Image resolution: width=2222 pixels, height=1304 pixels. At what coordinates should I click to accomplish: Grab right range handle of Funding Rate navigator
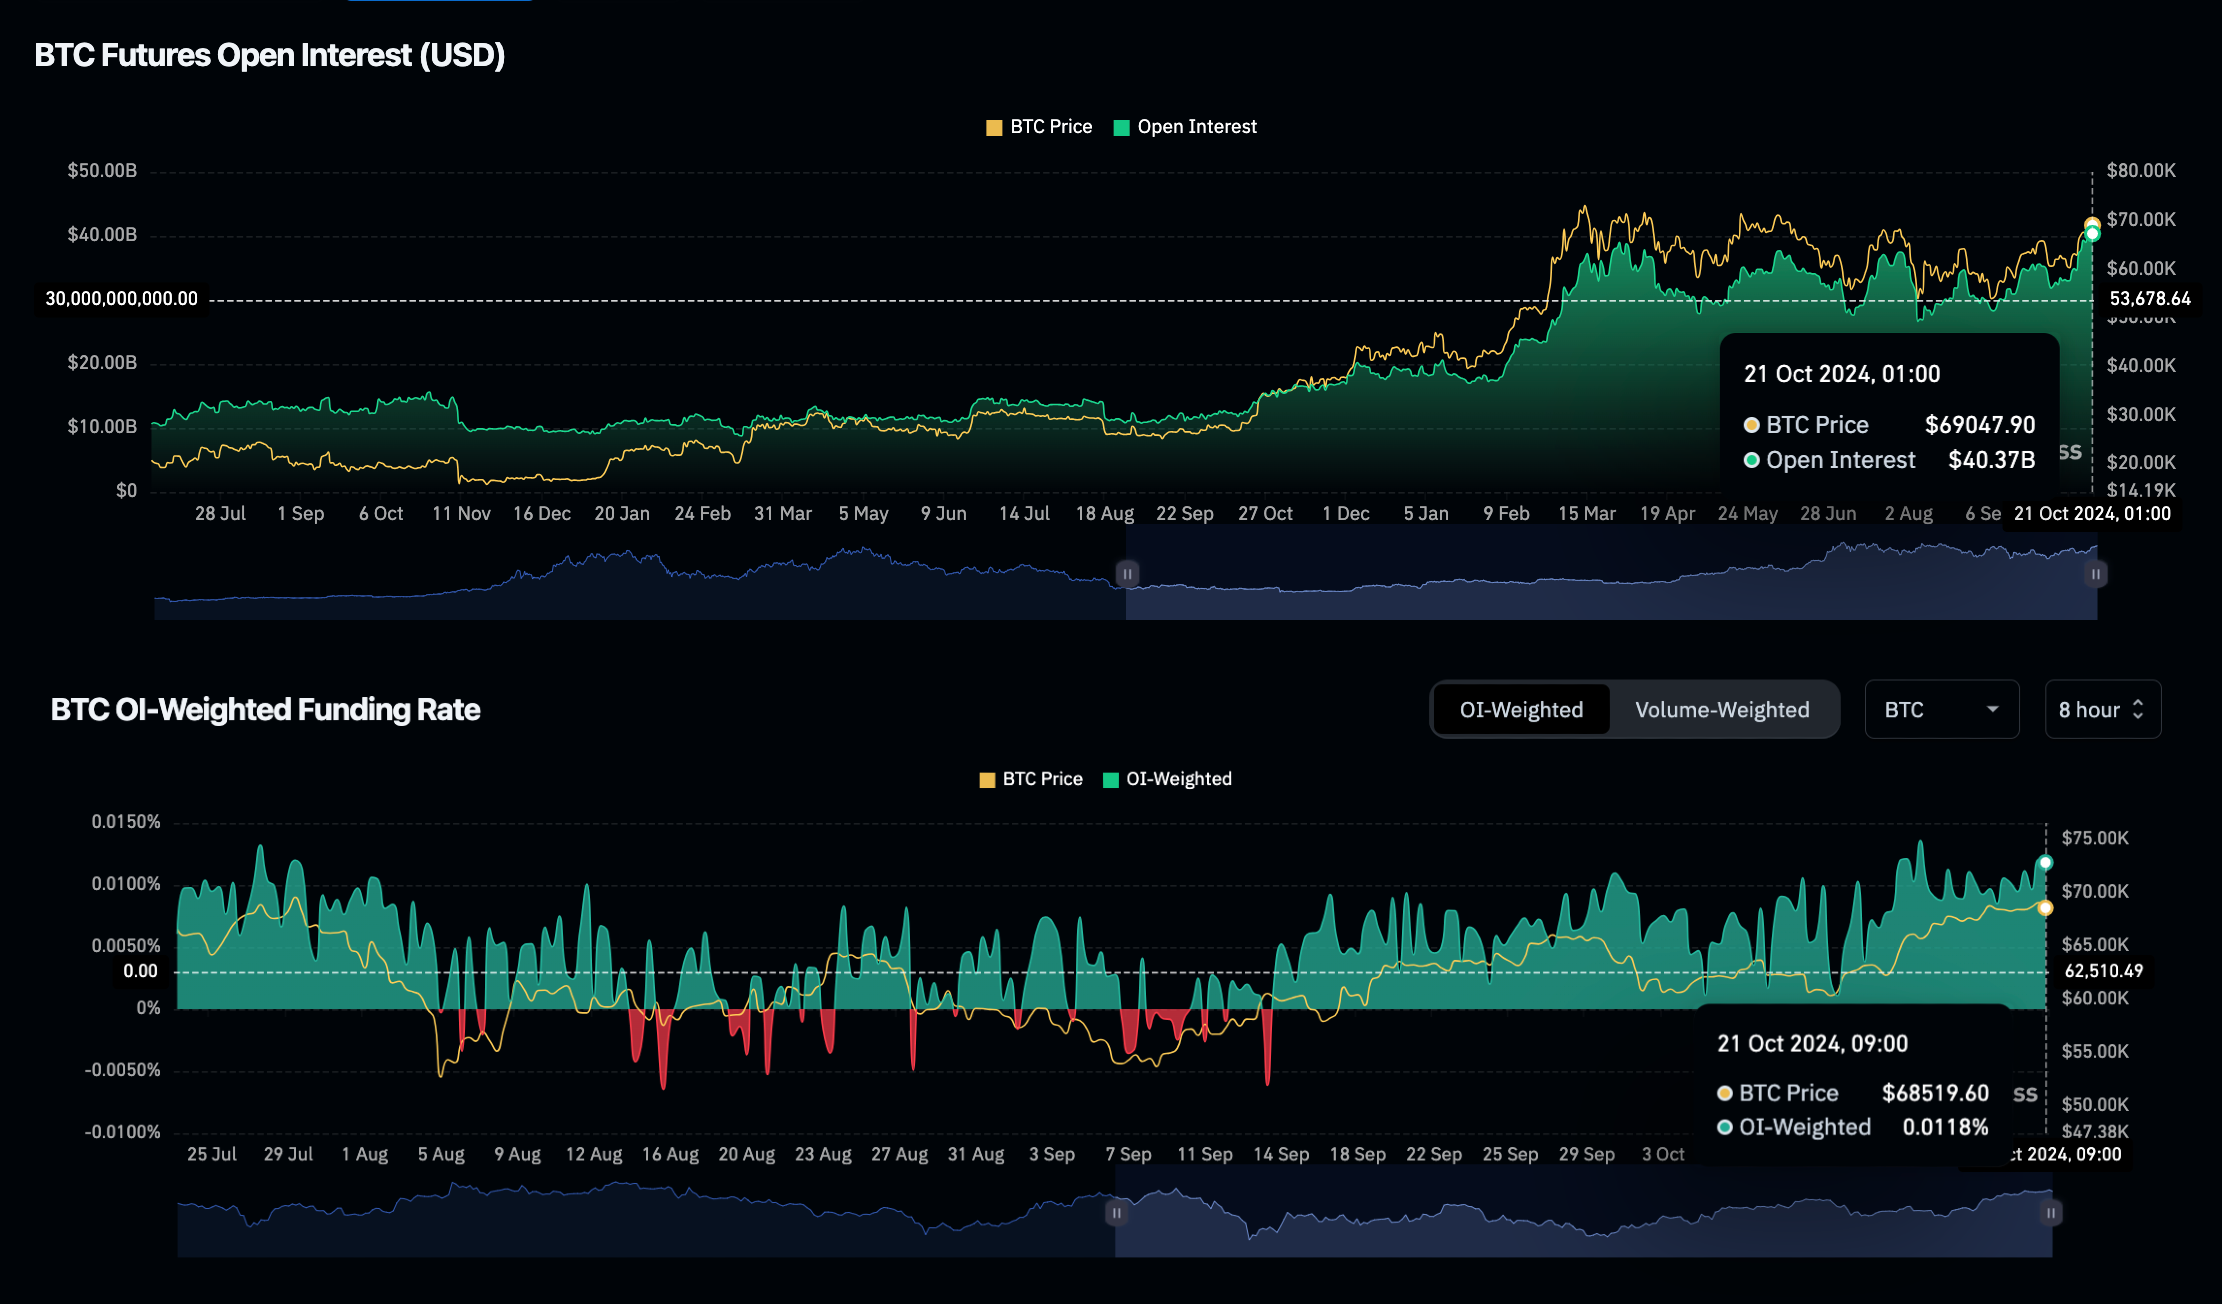click(x=2050, y=1213)
